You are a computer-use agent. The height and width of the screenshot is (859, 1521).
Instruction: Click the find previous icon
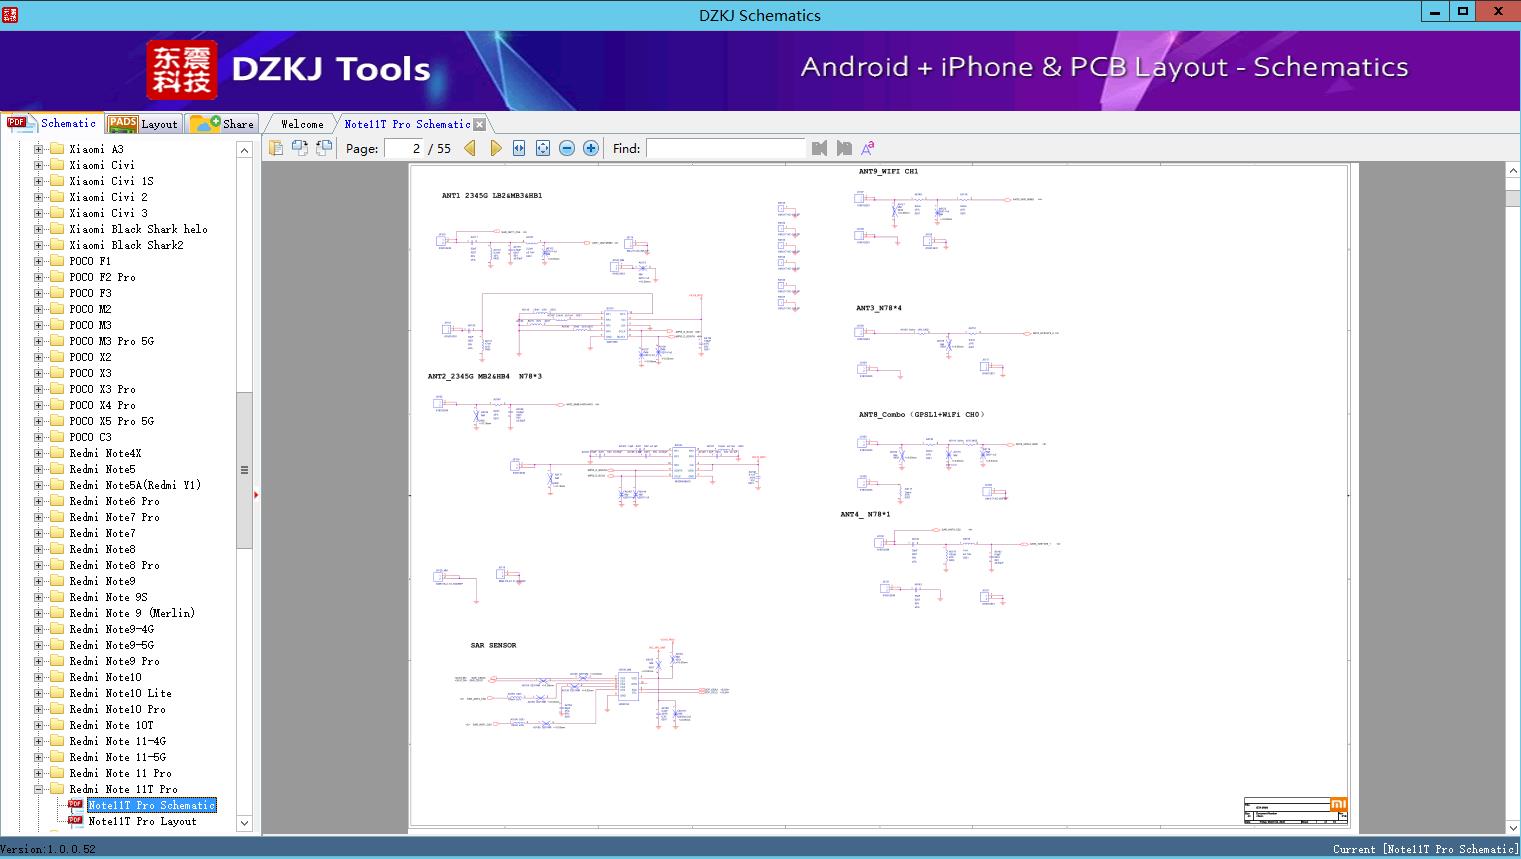coord(820,148)
